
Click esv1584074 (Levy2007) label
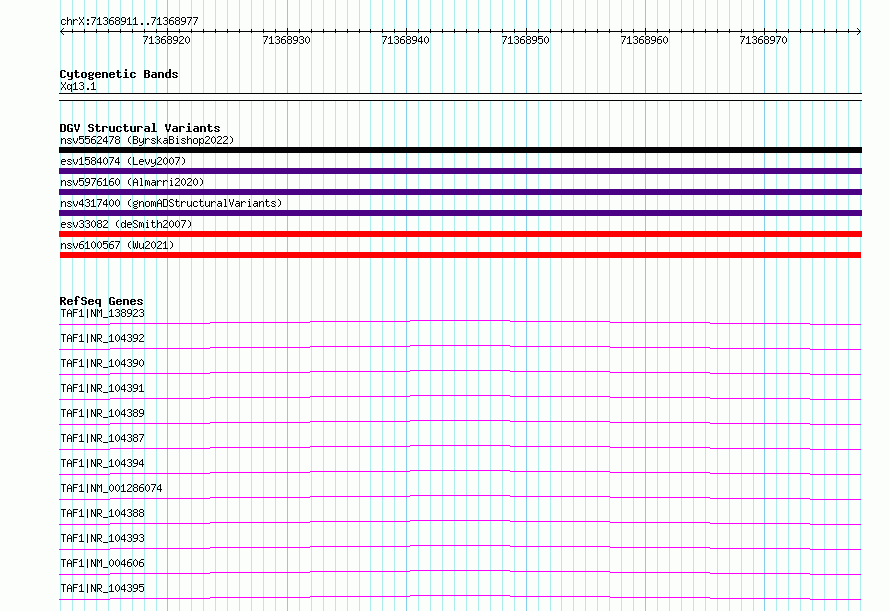123,161
